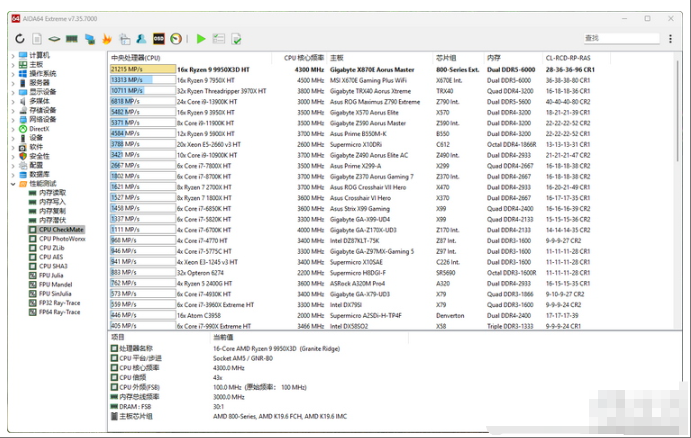The height and width of the screenshot is (438, 691).
Task: Click the clipboard-with-monitor toolbar icon
Action: (x=125, y=39)
